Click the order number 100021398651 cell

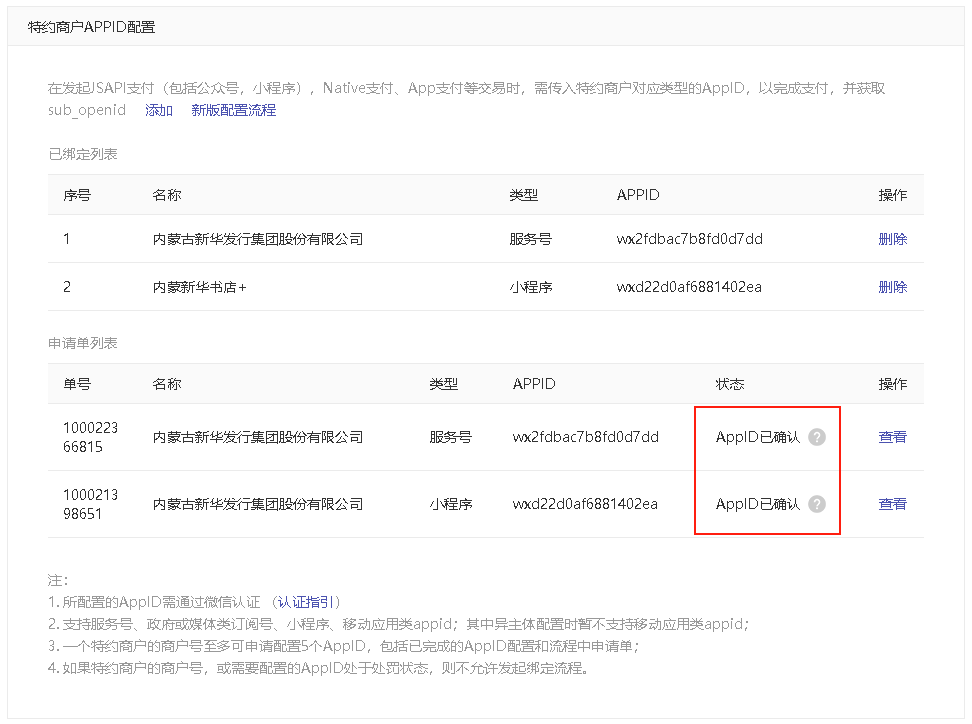[x=90, y=504]
